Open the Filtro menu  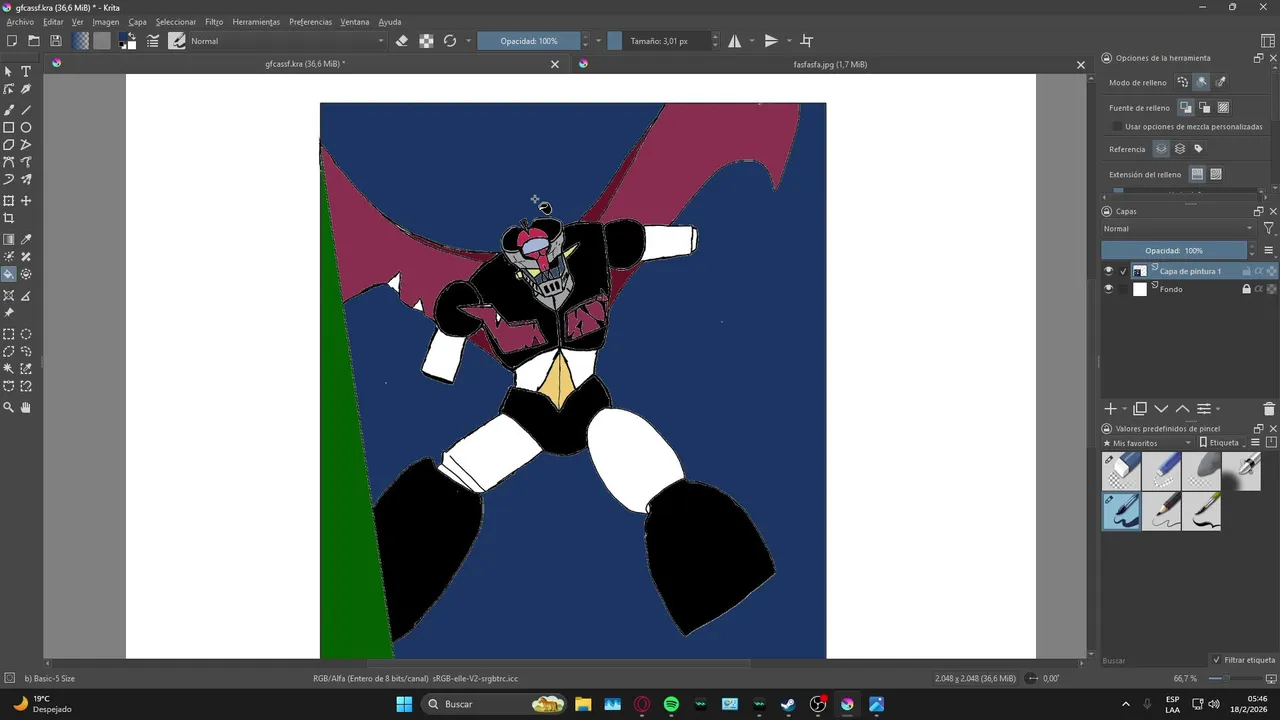click(x=214, y=22)
